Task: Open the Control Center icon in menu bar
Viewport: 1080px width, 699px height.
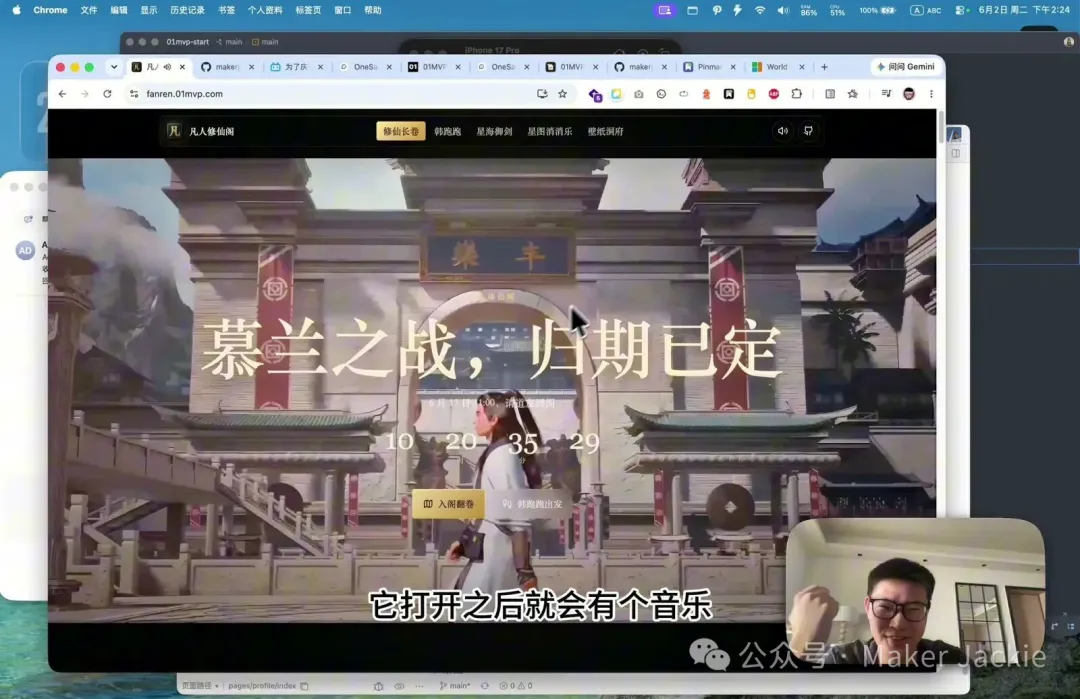Action: click(962, 10)
